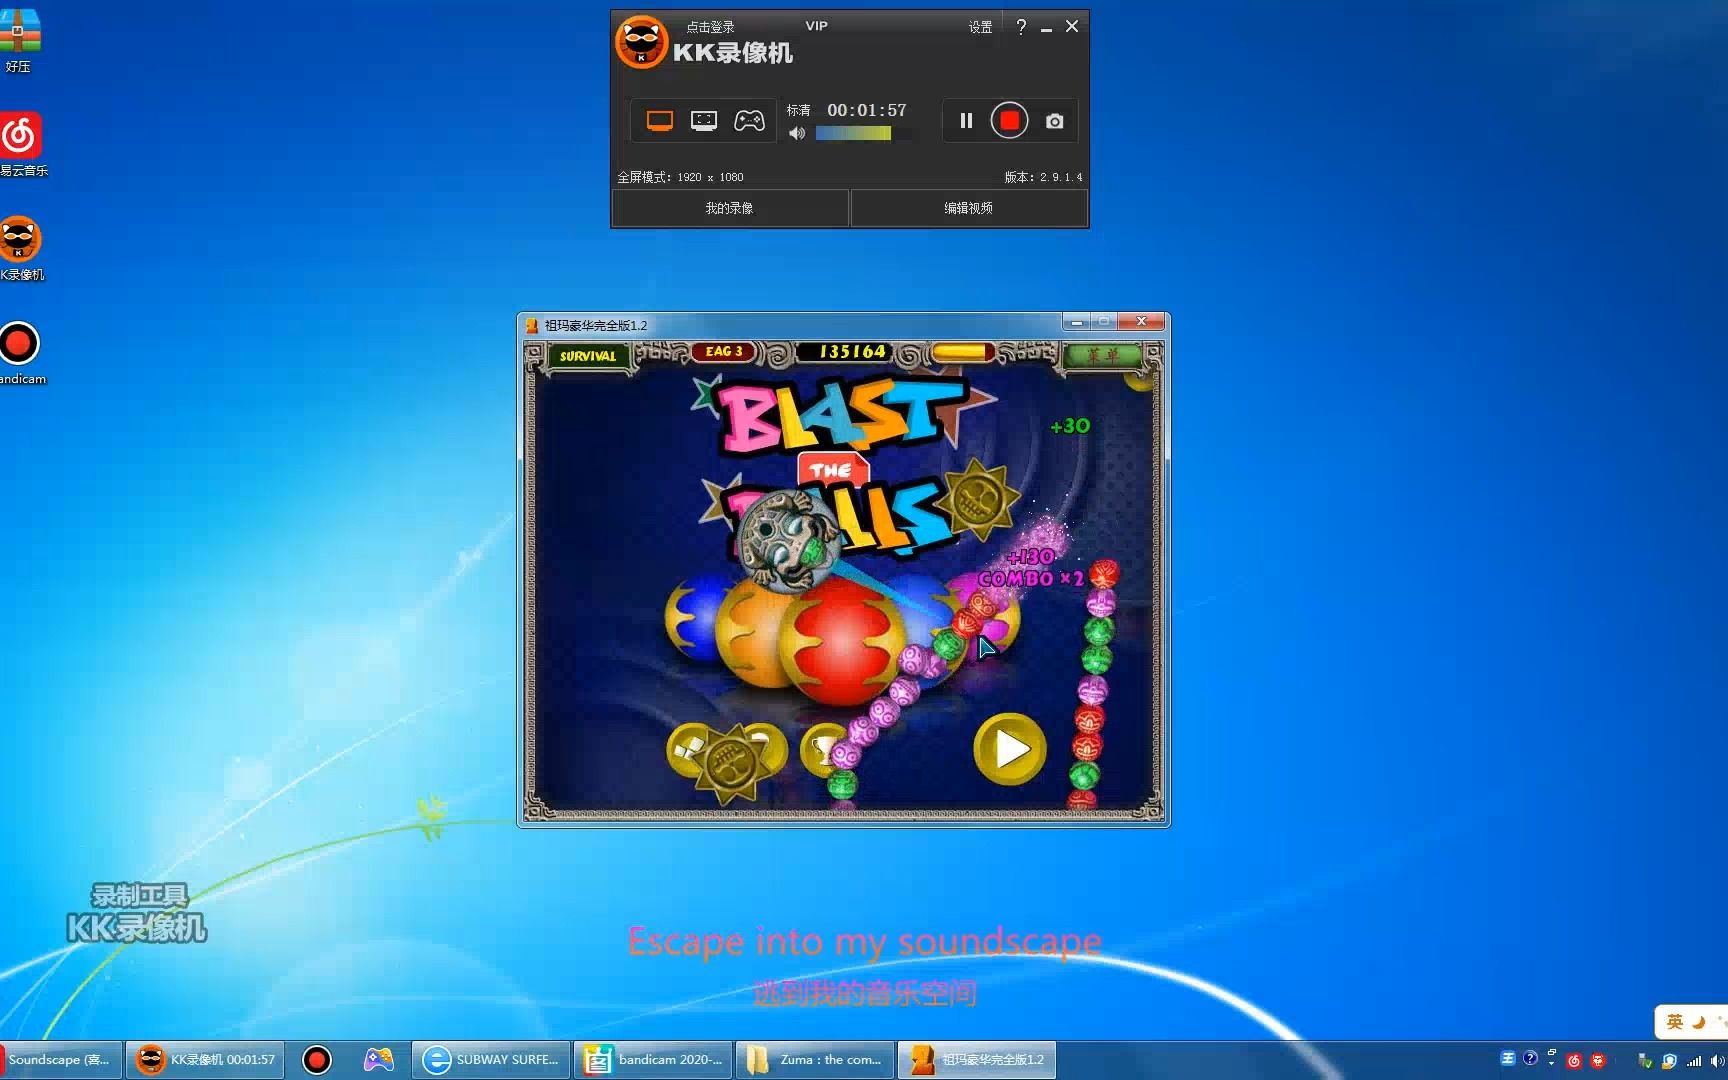Image resolution: width=1728 pixels, height=1080 pixels.
Task: Click the game controller taskbar icon
Action: [x=378, y=1060]
